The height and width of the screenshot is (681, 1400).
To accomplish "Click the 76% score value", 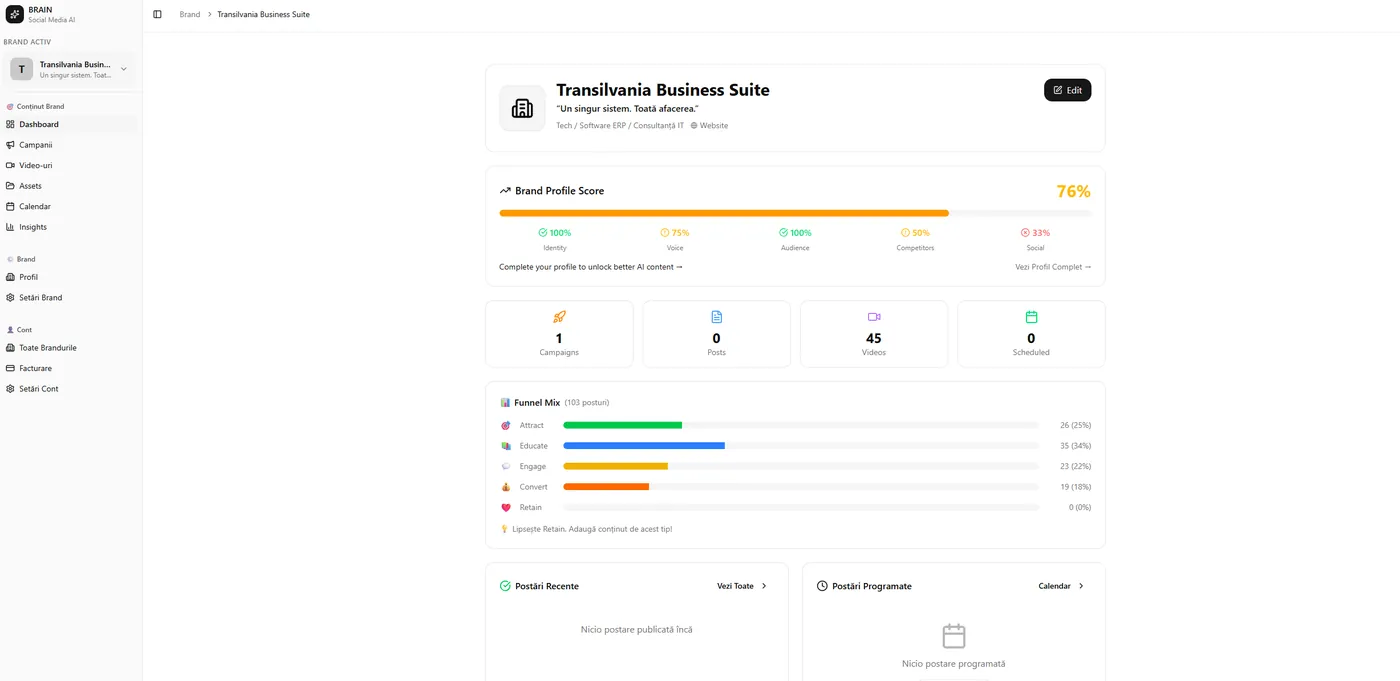I will (x=1074, y=191).
